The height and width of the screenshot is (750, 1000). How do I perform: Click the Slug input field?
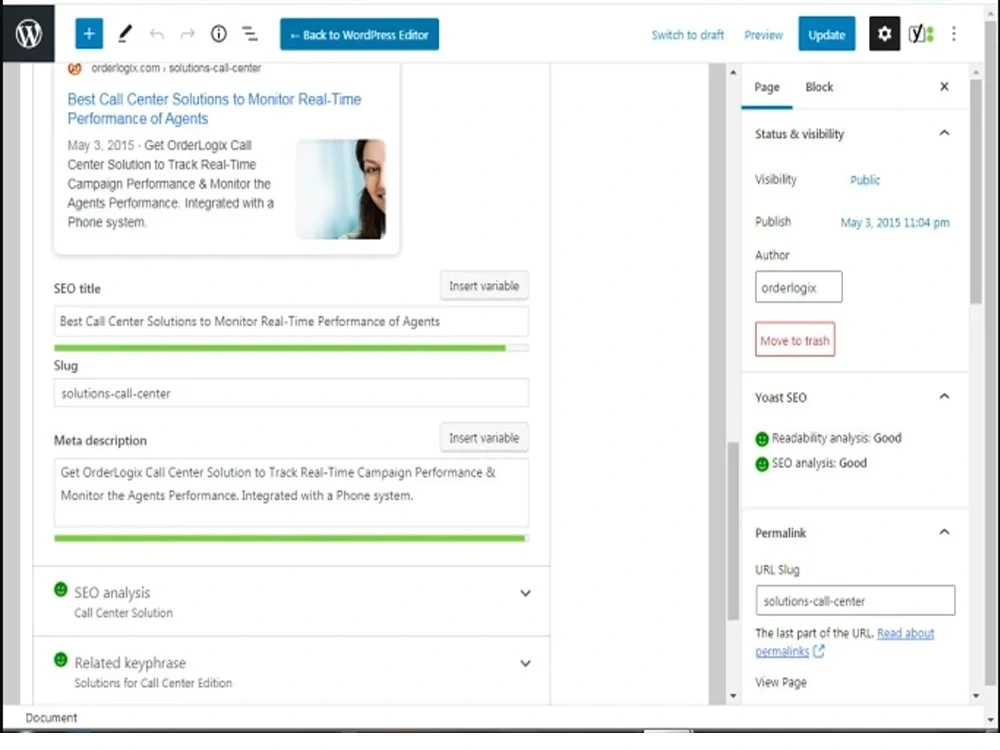pos(291,393)
